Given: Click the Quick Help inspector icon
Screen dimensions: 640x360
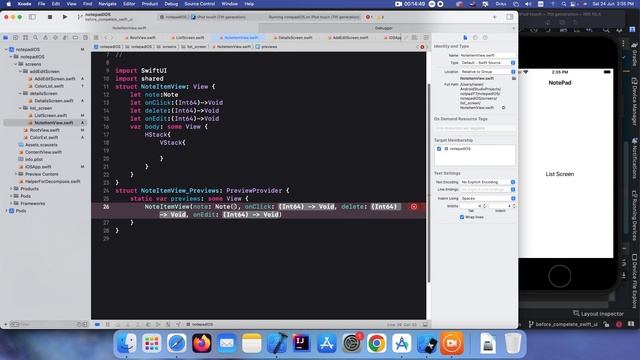Looking at the screenshot, I should point(485,38).
